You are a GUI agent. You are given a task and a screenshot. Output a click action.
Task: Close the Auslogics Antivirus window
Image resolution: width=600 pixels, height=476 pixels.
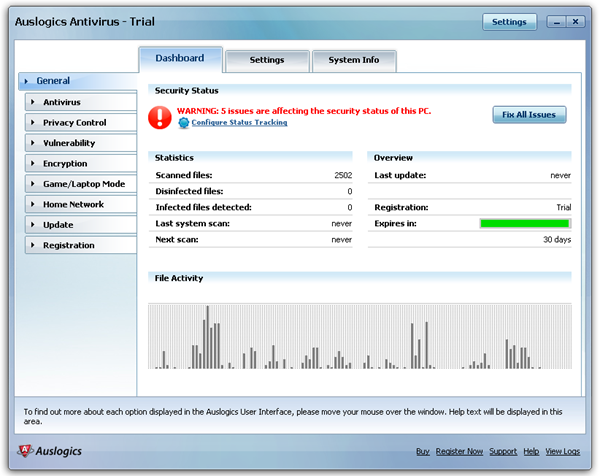point(576,22)
